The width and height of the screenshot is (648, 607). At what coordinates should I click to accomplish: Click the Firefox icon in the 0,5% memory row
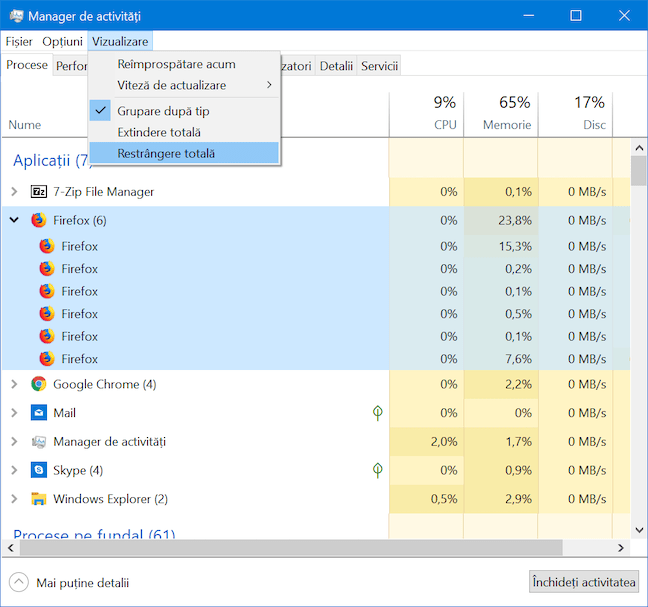coord(47,314)
